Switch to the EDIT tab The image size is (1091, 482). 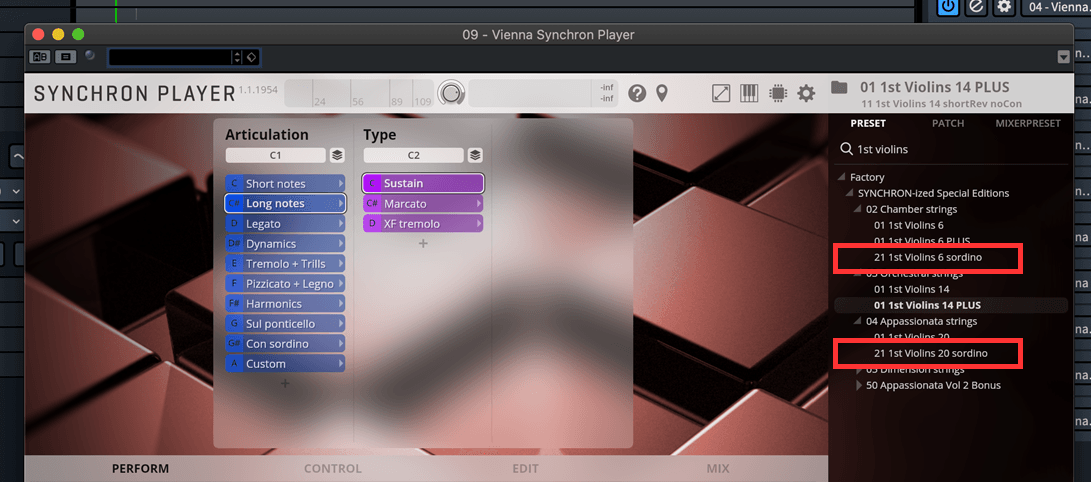(x=525, y=469)
